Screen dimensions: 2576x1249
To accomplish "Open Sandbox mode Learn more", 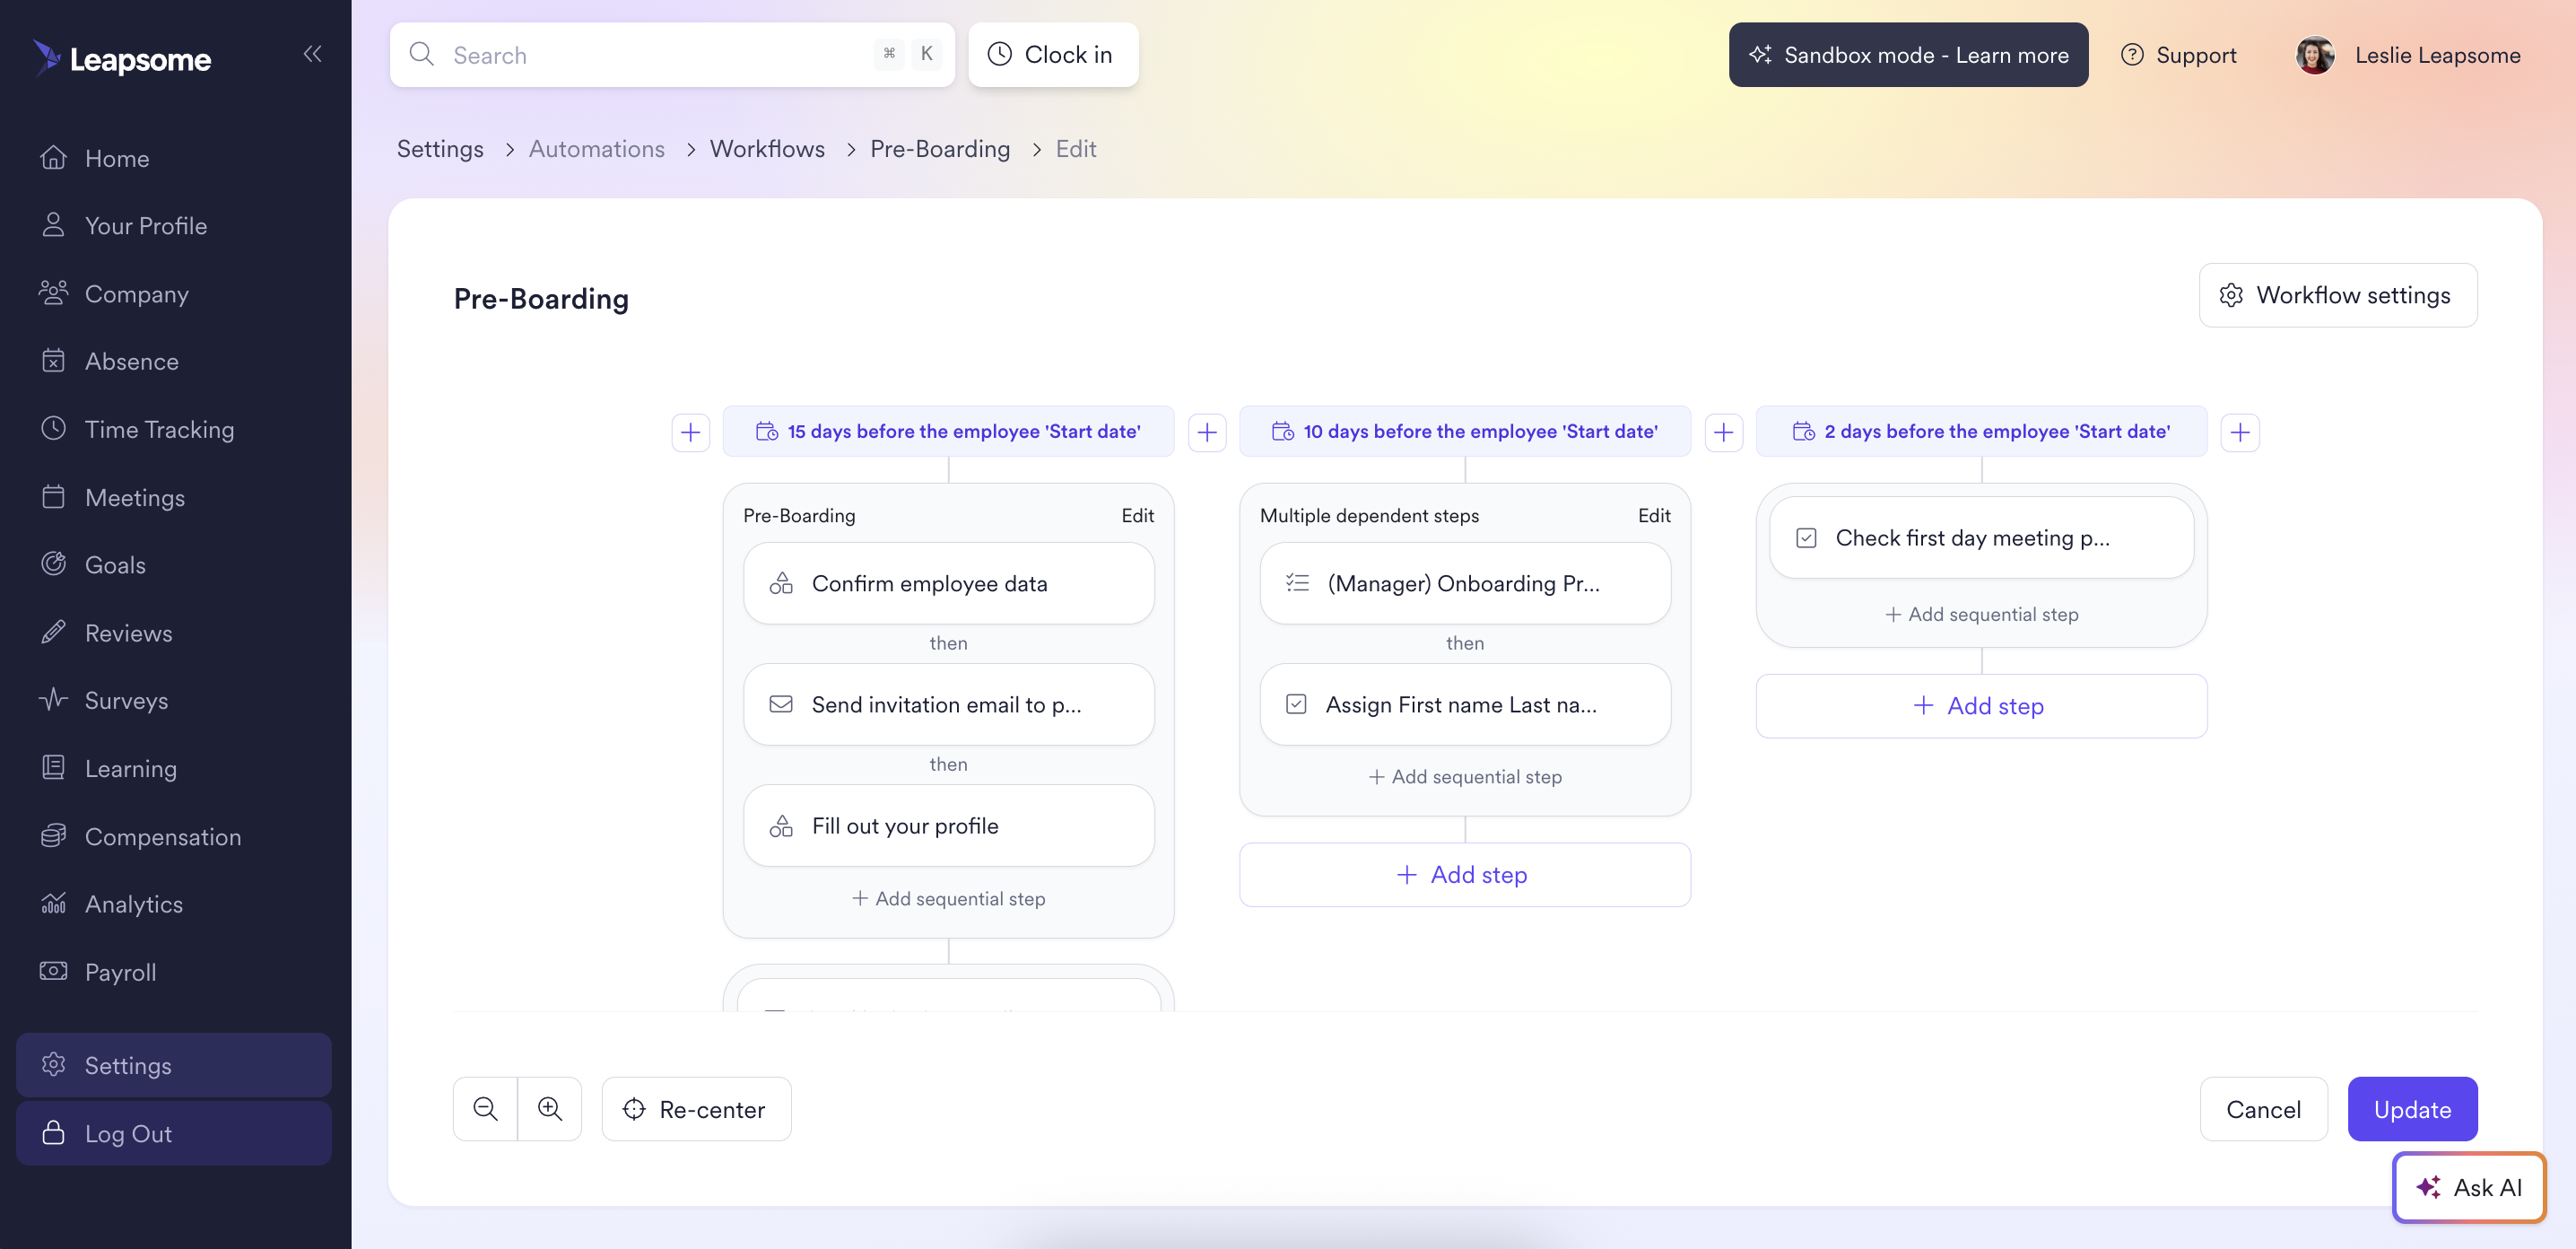I will click(x=1908, y=55).
